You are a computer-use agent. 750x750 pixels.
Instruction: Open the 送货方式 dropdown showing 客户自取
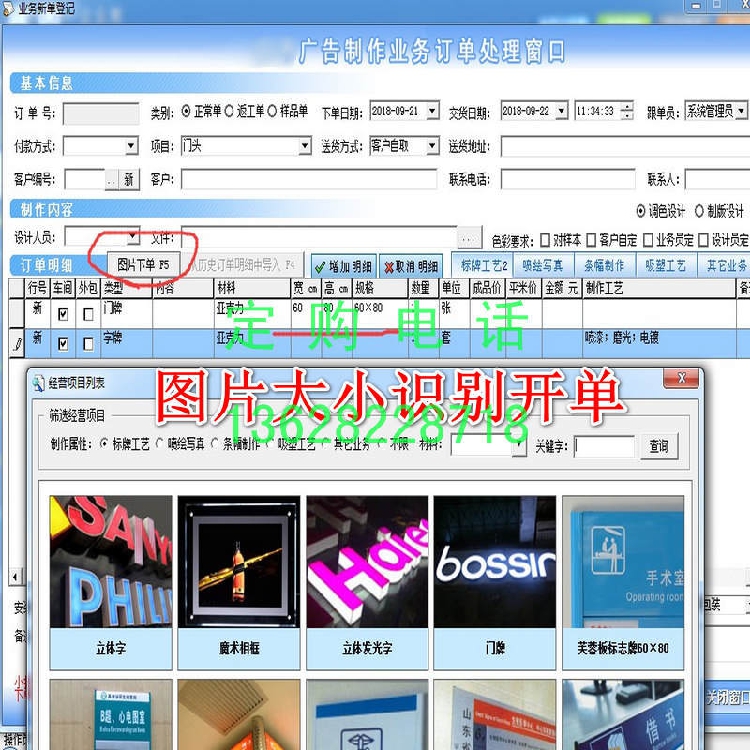(x=432, y=146)
